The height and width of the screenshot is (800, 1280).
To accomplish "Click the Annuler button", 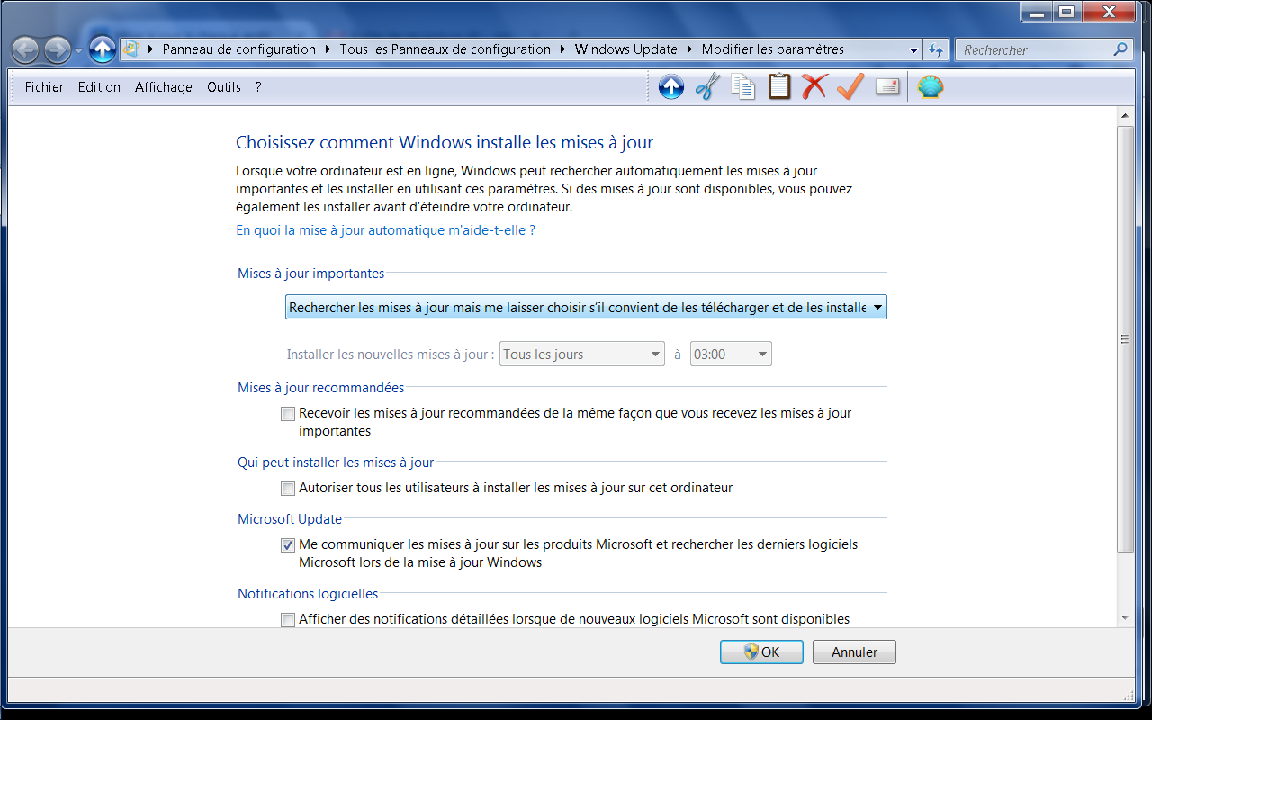I will (x=854, y=652).
